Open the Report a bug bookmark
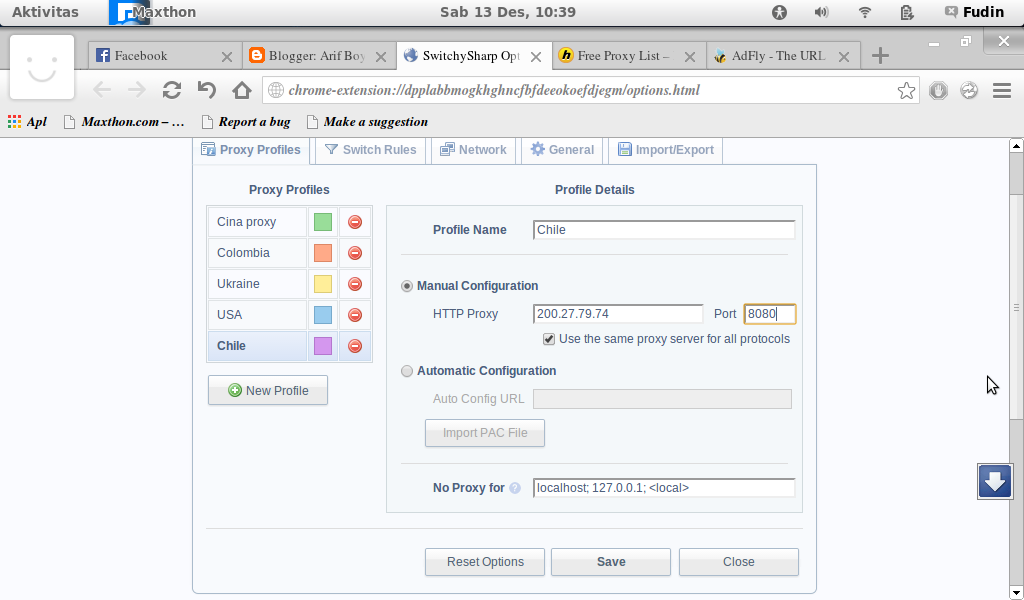Viewport: 1024px width, 600px height. (x=246, y=121)
